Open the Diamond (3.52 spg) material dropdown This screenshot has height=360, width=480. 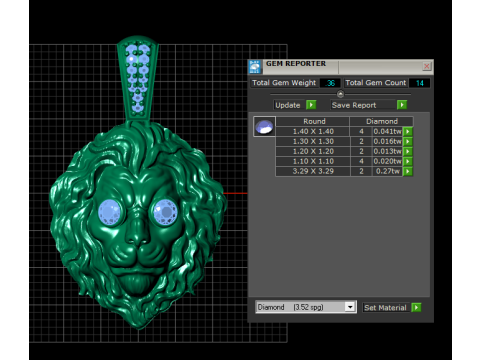(x=306, y=307)
